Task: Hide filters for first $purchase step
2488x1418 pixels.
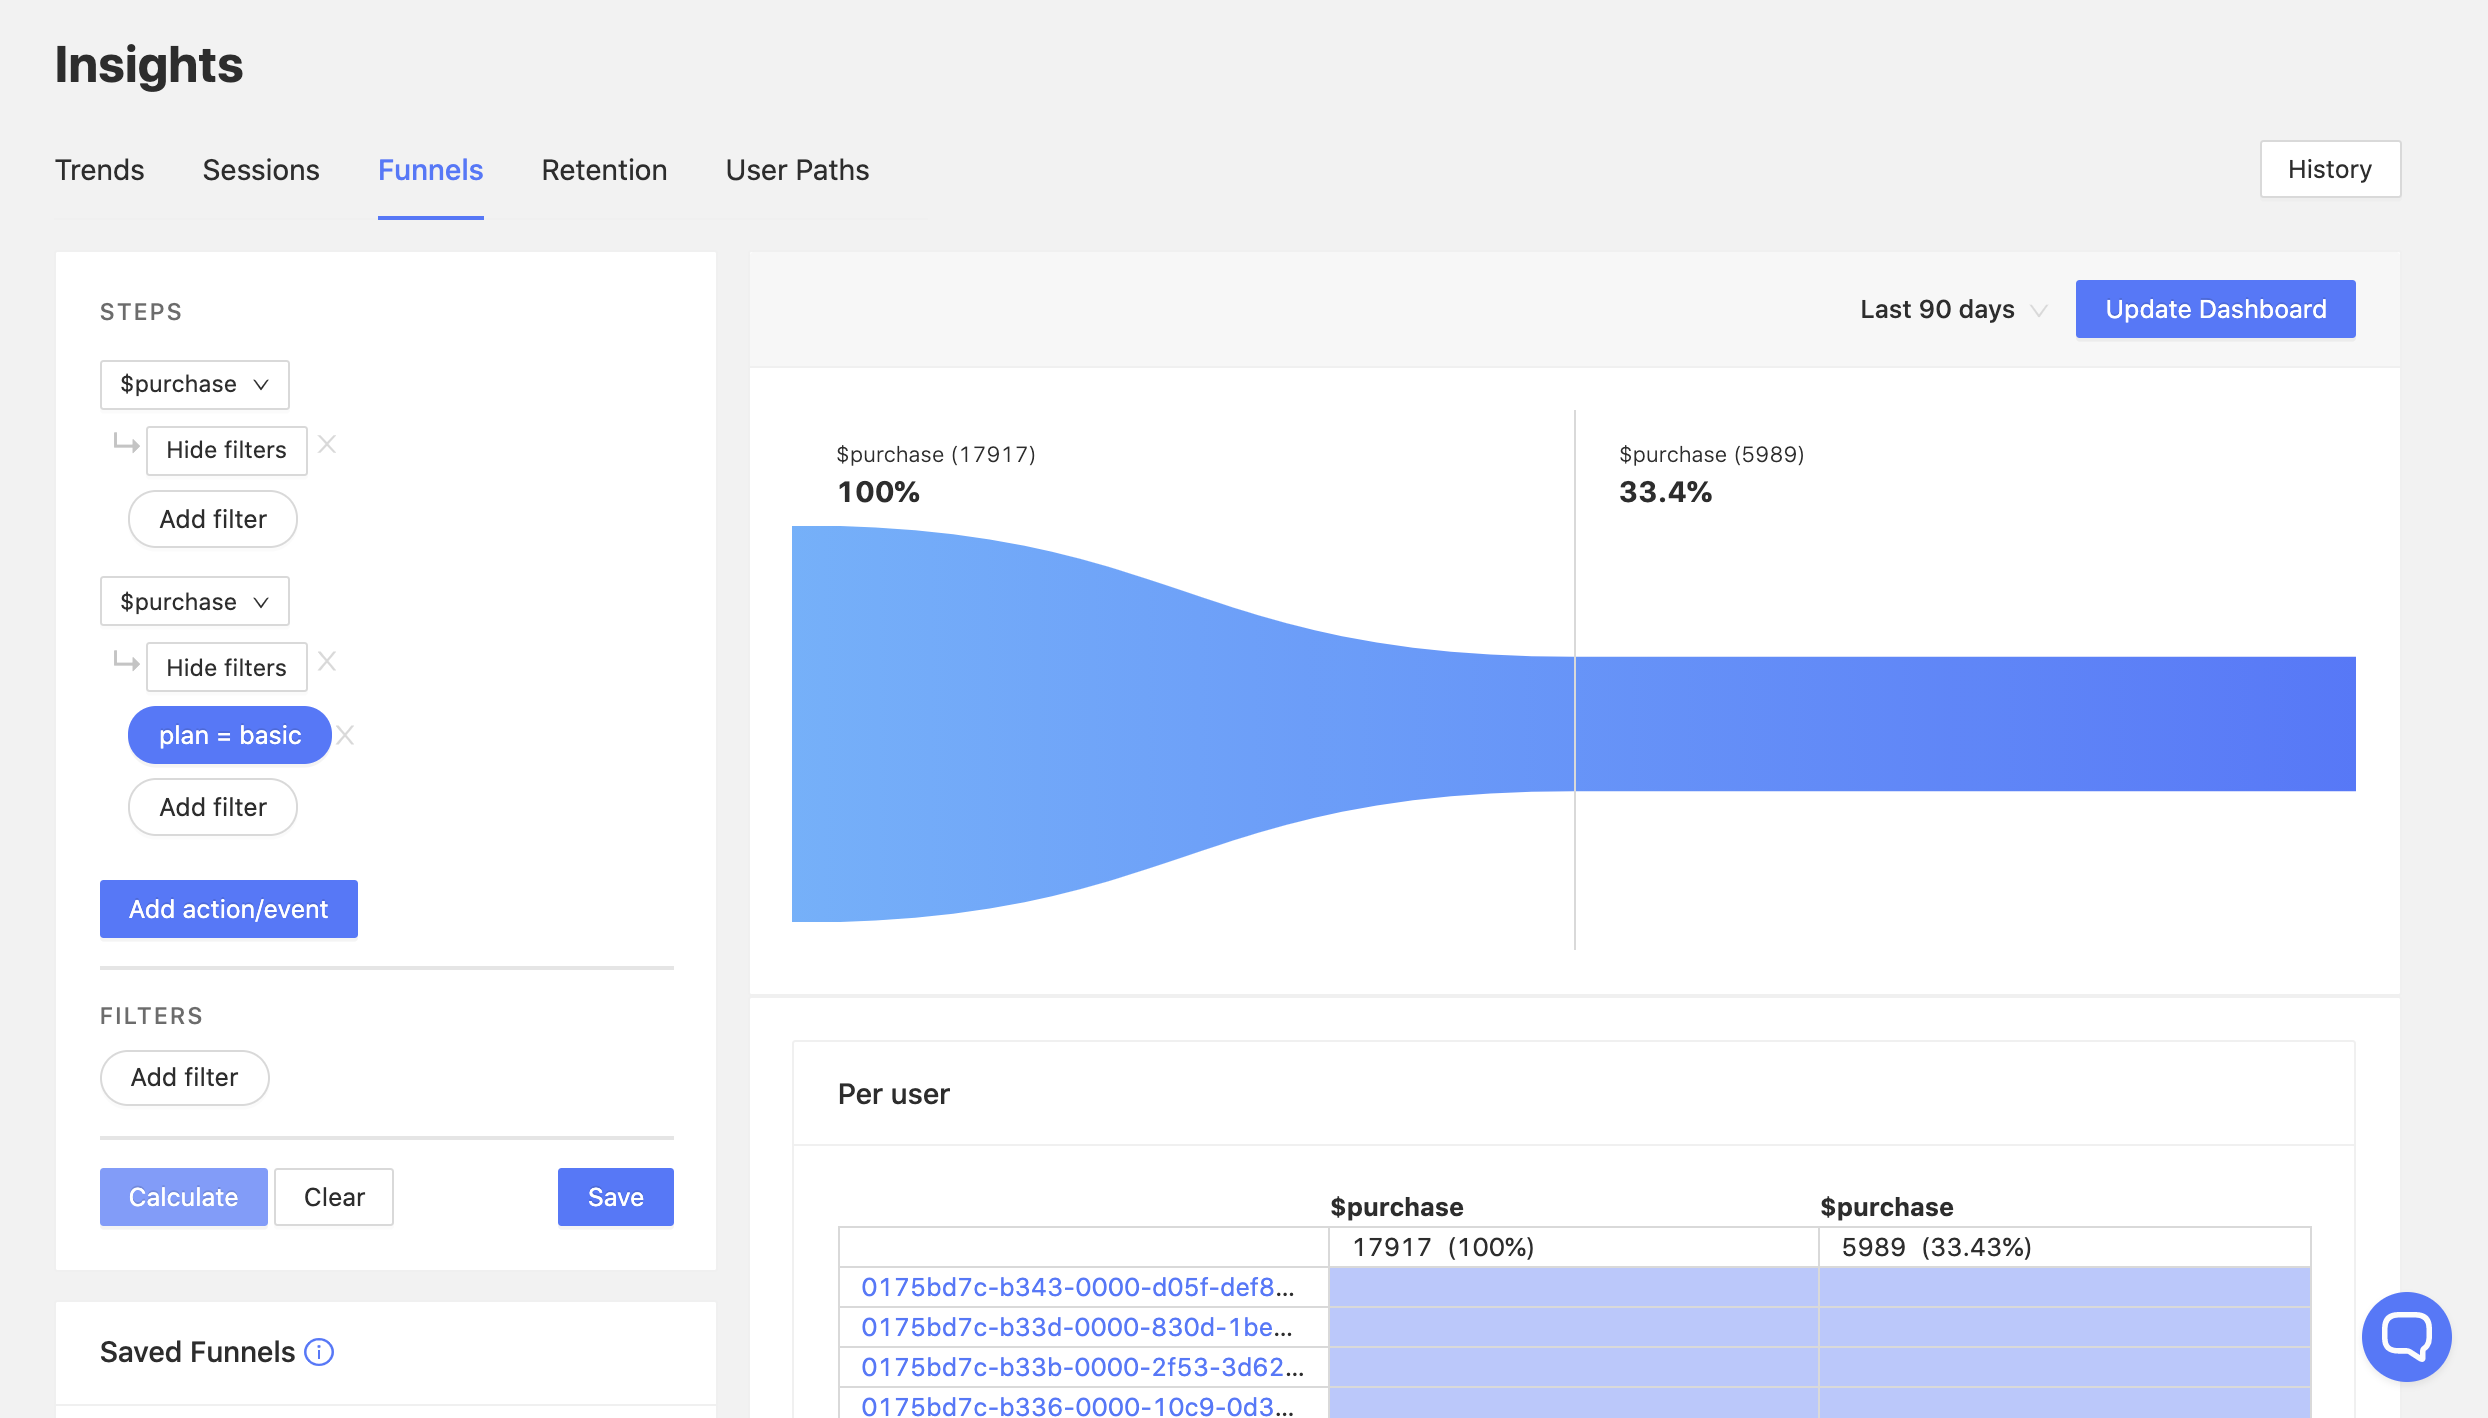Action: tap(226, 450)
